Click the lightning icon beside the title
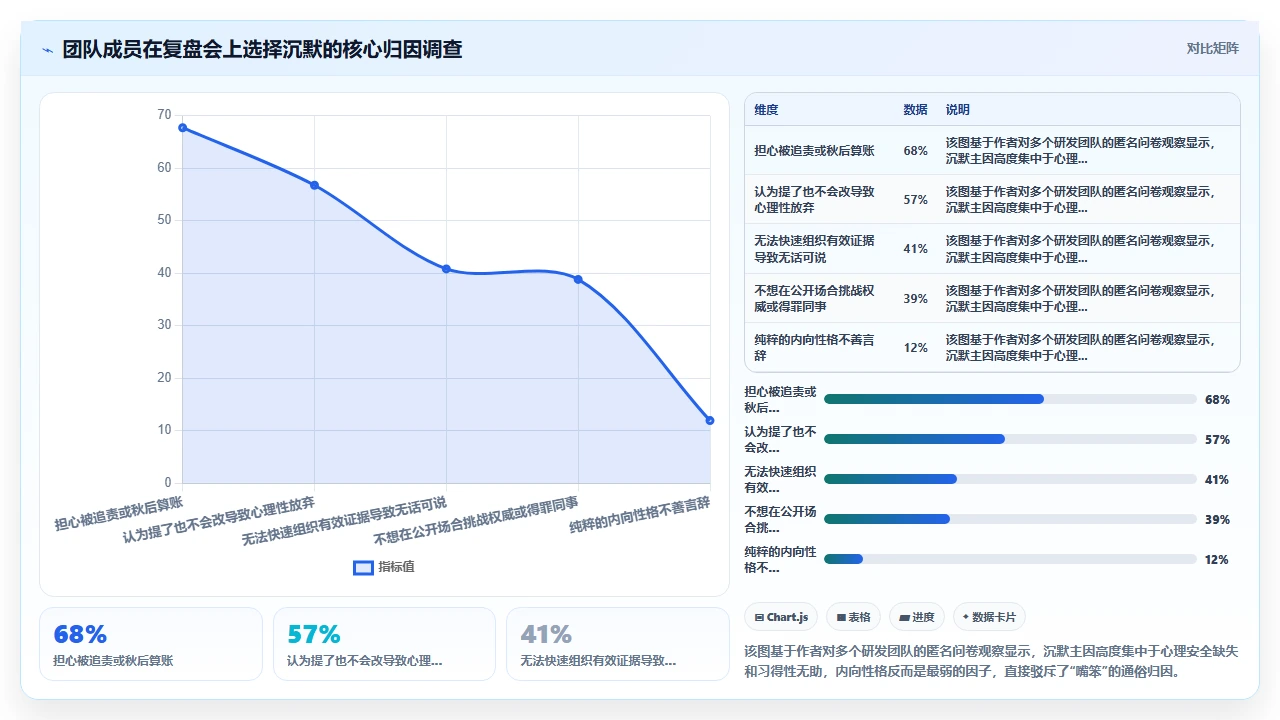Screen dimensions: 1280x720 pos(47,50)
